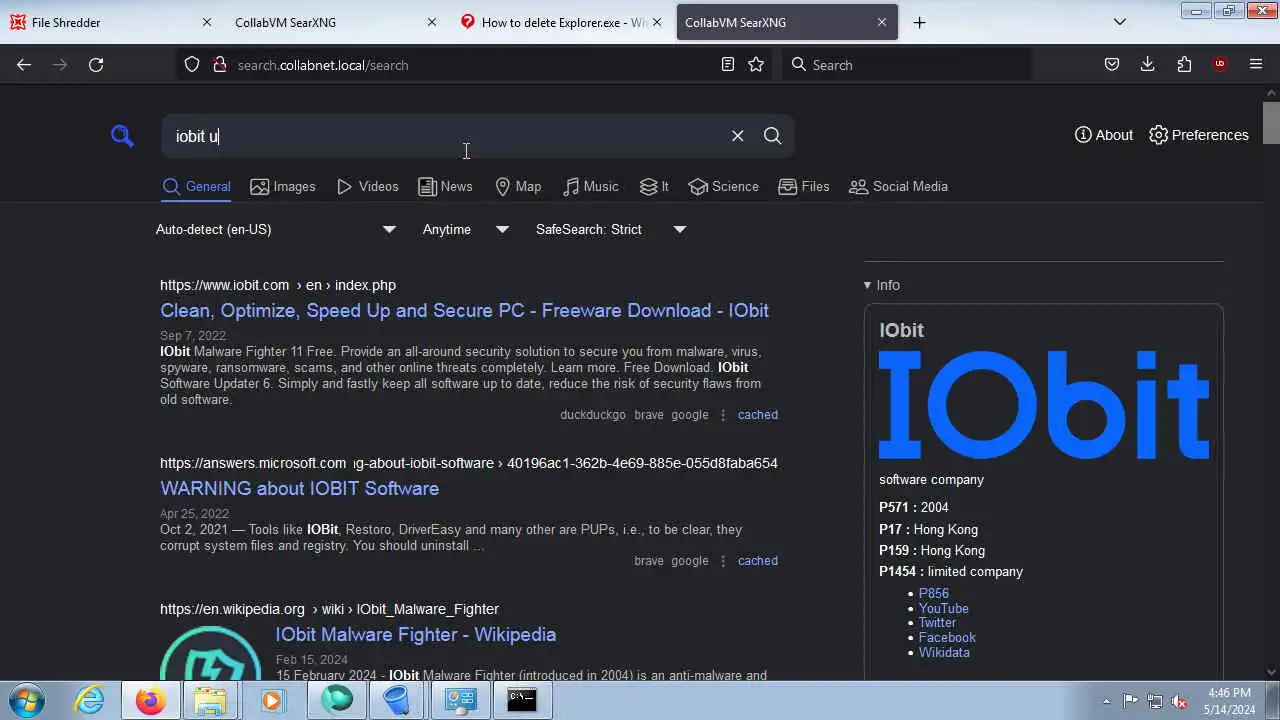Open Twitter link in info box
1280x720 pixels.
click(937, 622)
